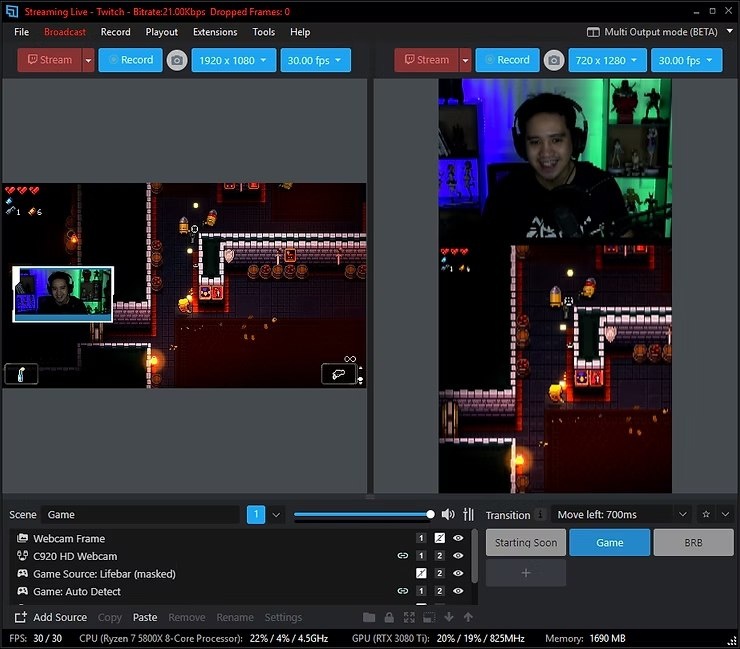
Task: Open the 720 x 1280 resolution dropdown
Action: pos(607,60)
